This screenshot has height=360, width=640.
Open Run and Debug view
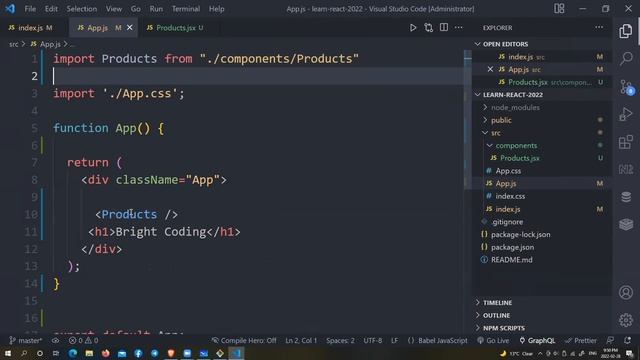626,114
